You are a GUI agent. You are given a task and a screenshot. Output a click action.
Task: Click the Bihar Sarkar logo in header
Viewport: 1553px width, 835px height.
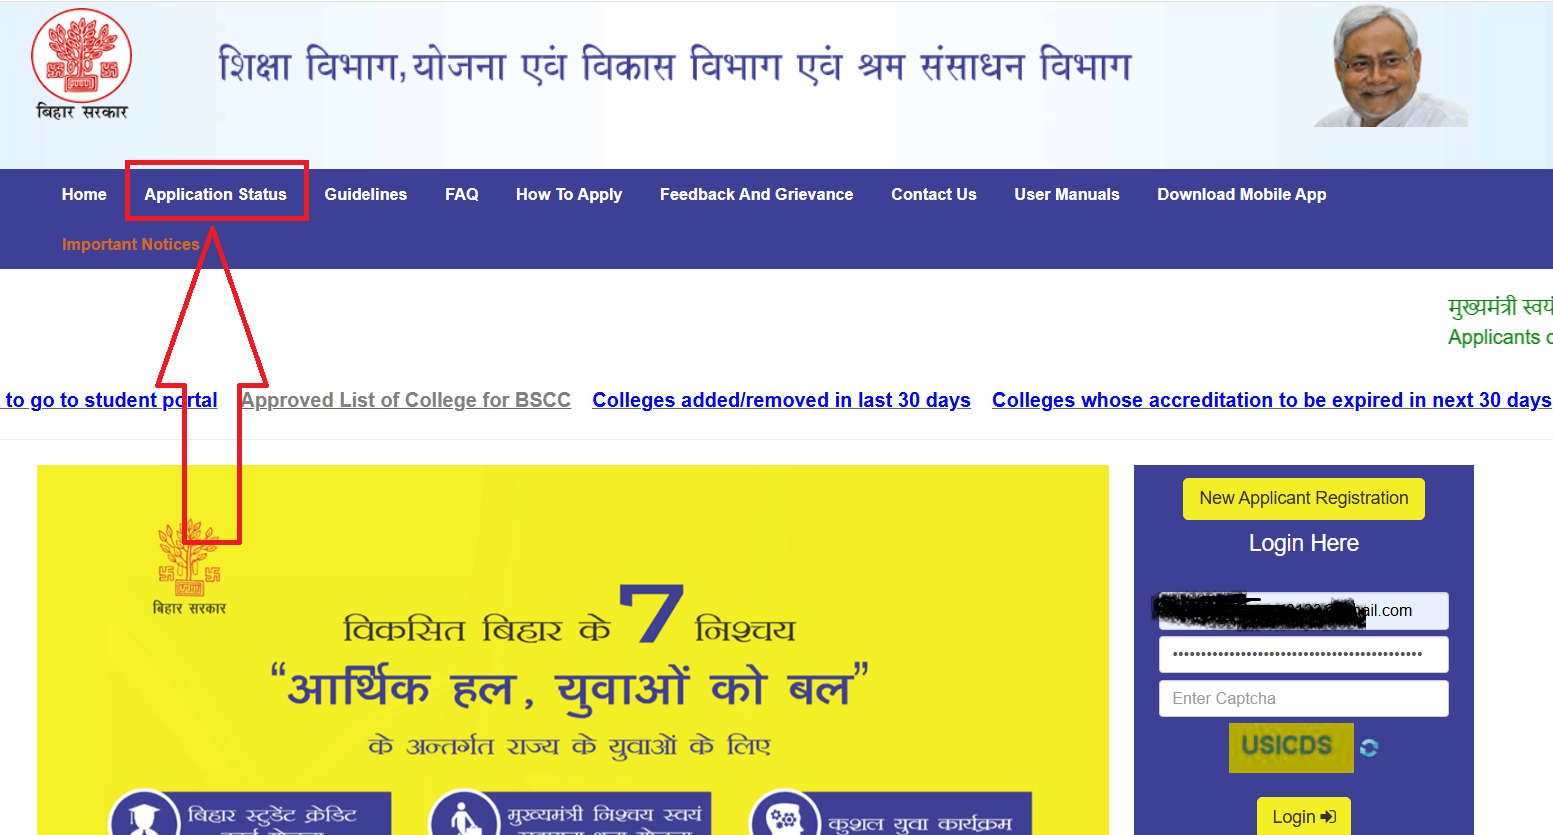[81, 65]
